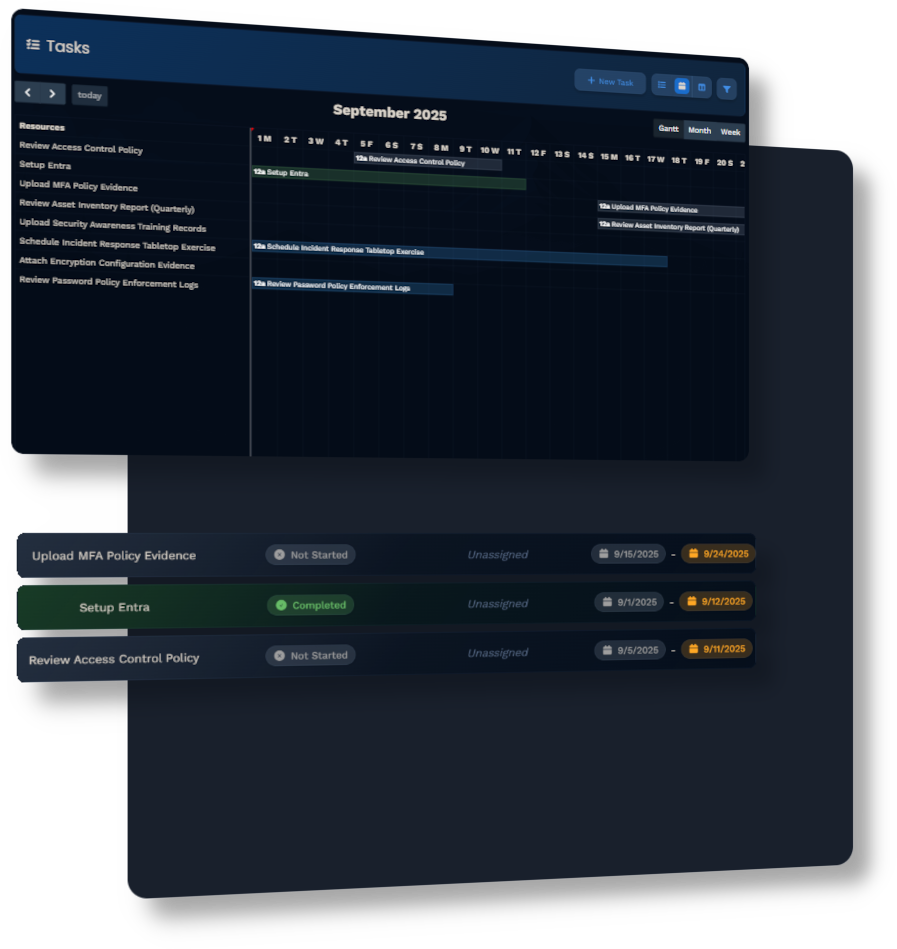Open Upload MFA Policy Evidence task card
Image resolution: width=897 pixels, height=949 pixels.
pyautogui.click(x=386, y=555)
